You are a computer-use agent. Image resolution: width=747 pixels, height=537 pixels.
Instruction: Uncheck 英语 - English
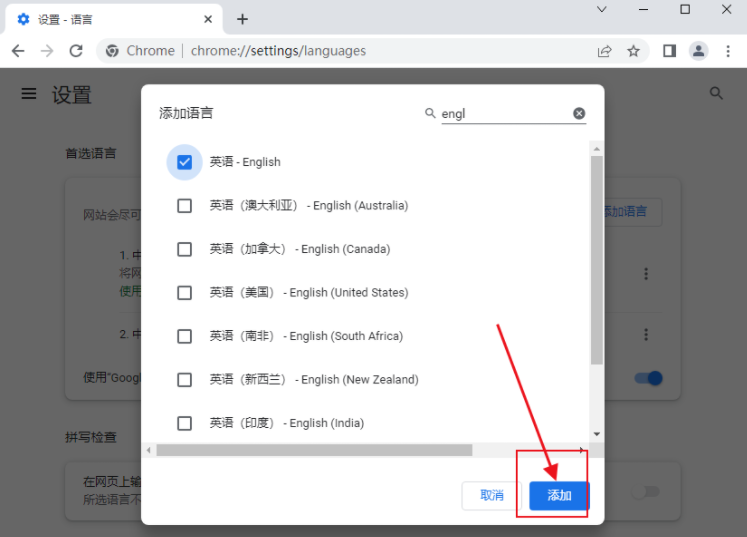tap(184, 162)
